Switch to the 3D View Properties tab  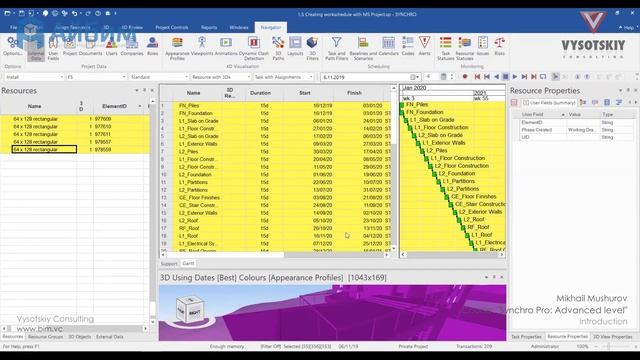click(612, 337)
